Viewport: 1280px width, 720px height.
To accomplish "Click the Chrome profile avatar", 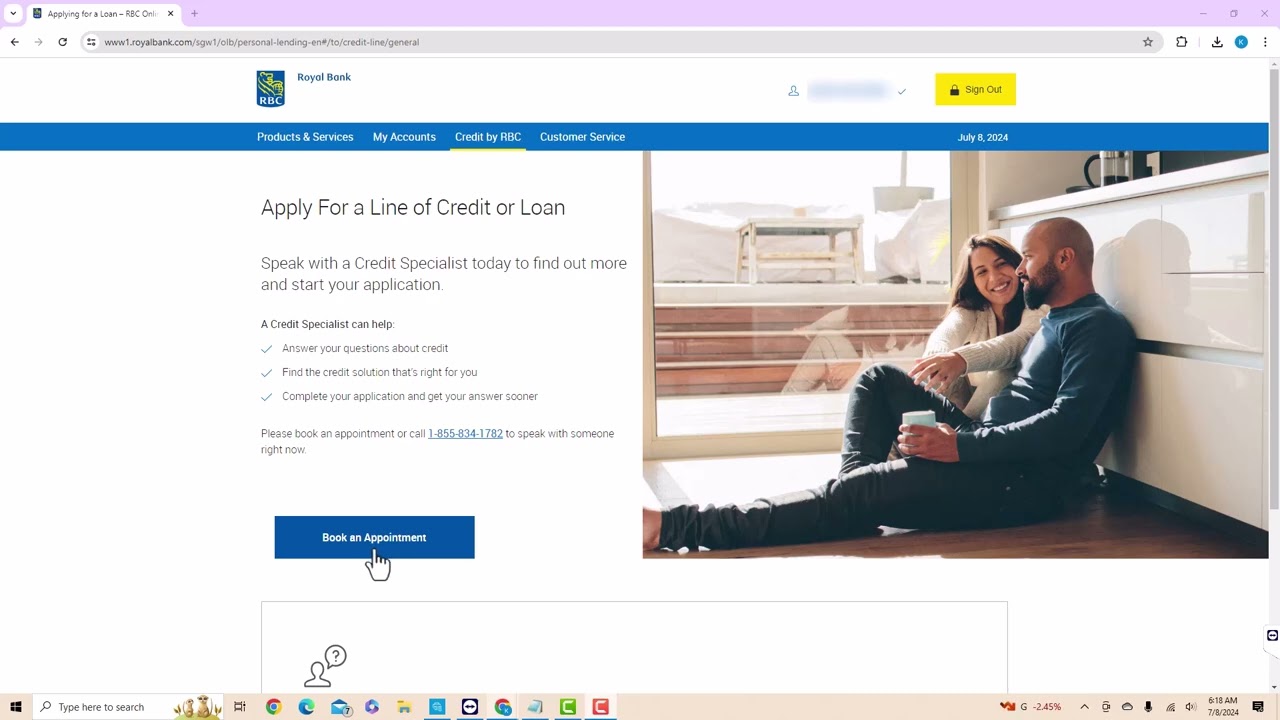I will [x=1241, y=42].
